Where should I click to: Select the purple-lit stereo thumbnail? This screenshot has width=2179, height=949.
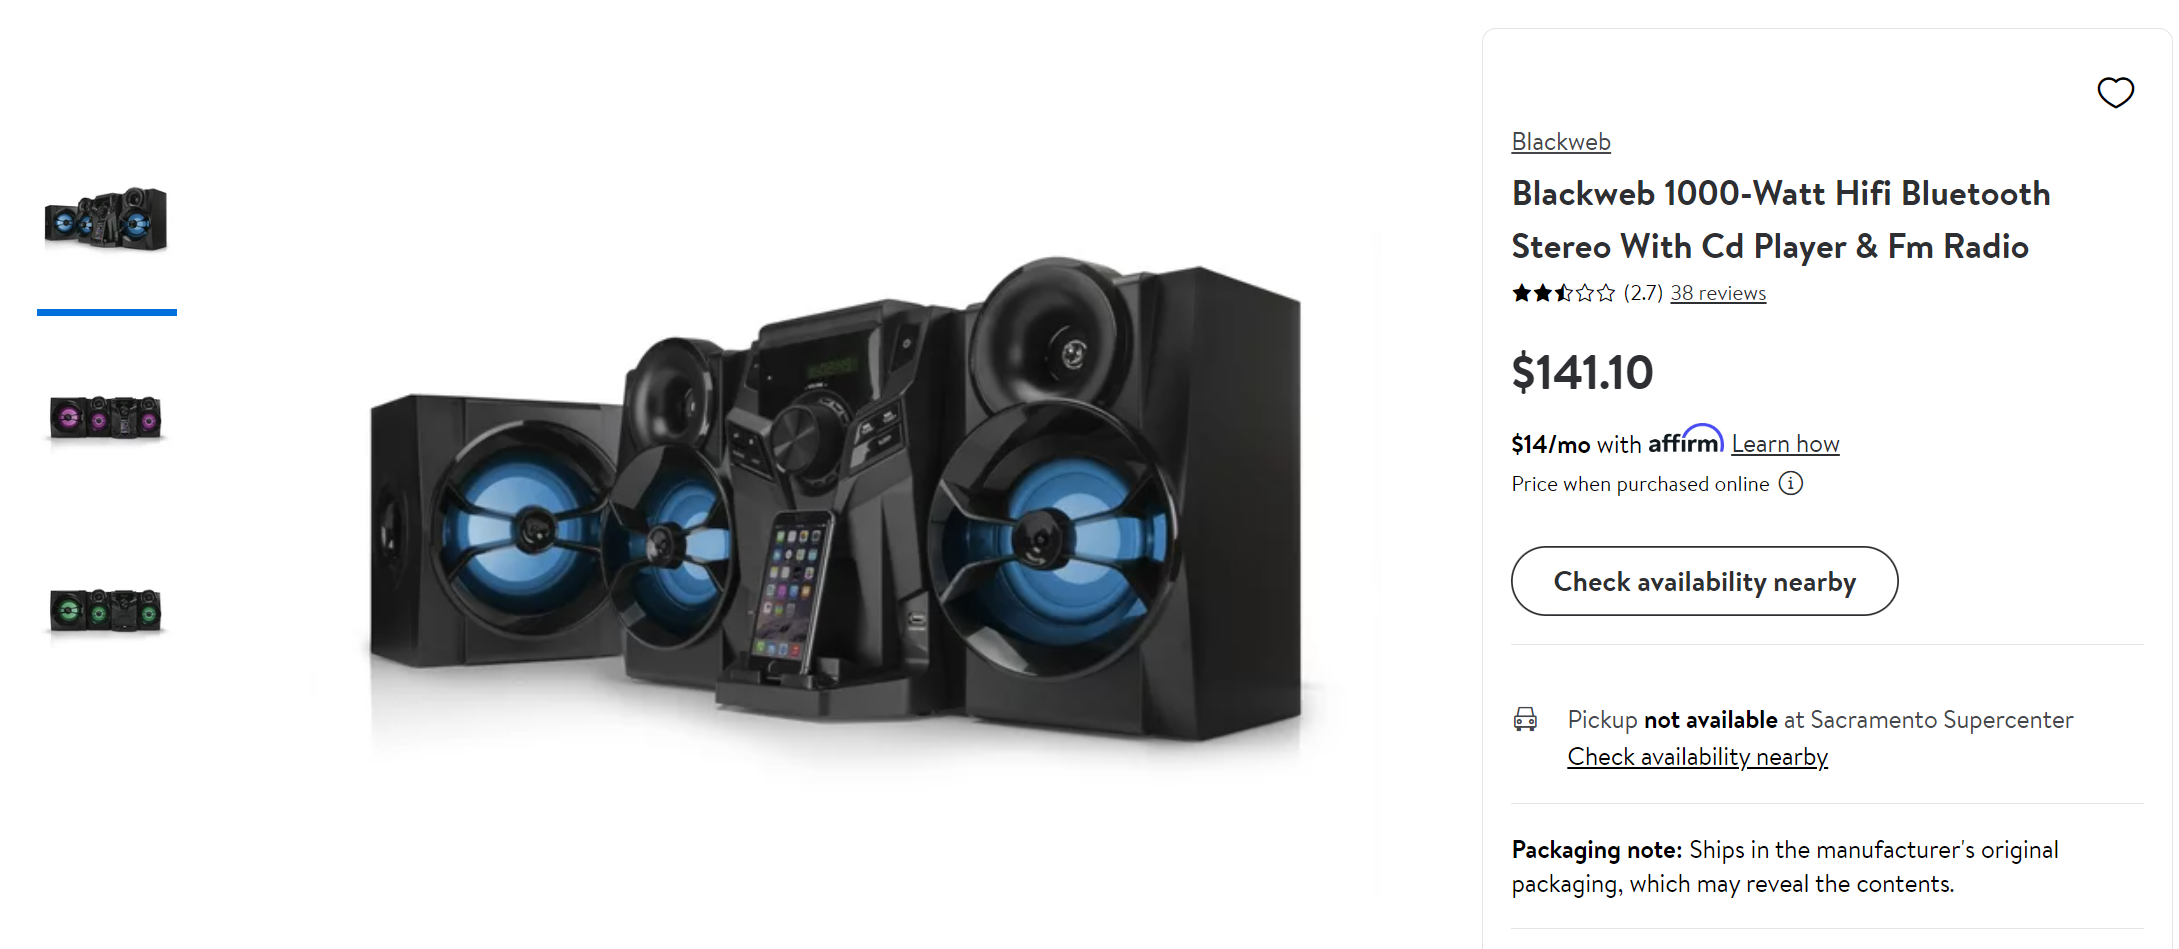coord(106,417)
